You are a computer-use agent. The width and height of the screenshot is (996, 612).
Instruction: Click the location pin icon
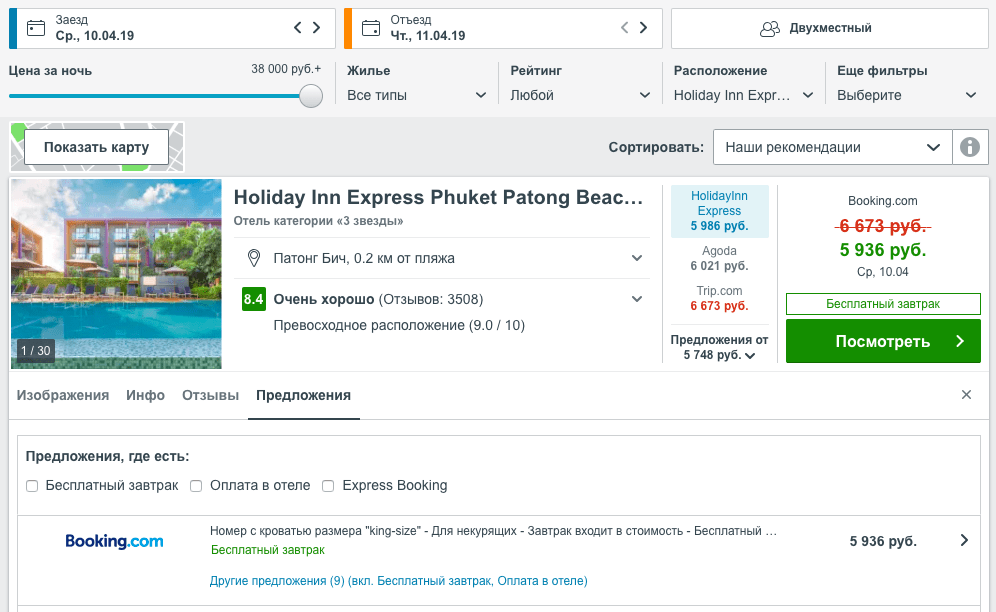[253, 258]
